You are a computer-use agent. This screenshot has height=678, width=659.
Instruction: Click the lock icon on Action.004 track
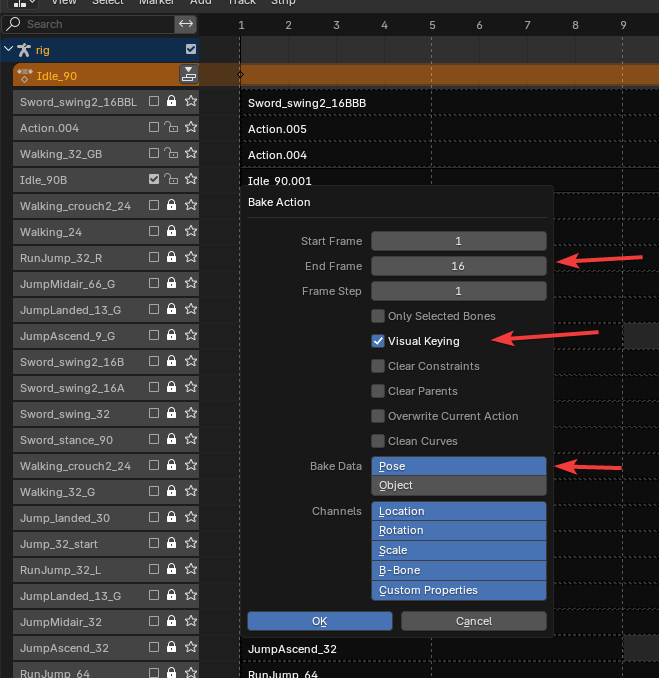point(171,128)
